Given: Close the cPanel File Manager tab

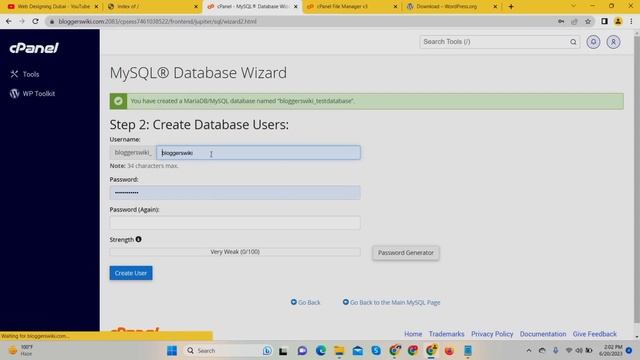Looking at the screenshot, I should pyautogui.click(x=395, y=7).
